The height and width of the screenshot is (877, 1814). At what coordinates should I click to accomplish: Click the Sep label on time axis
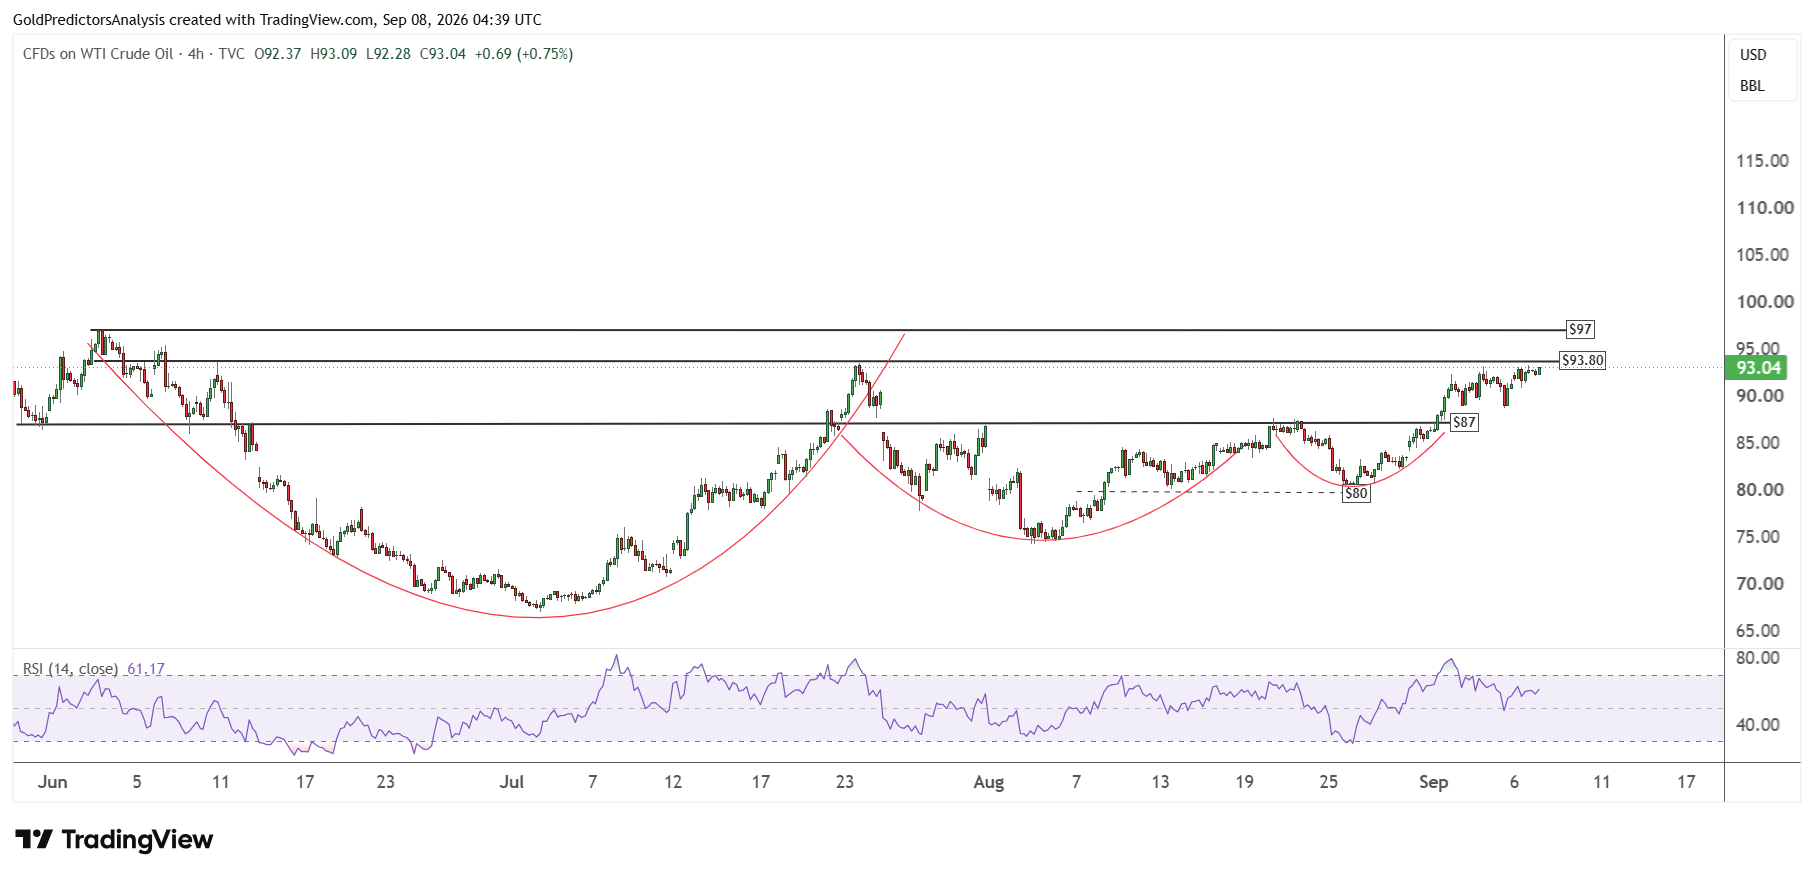point(1433,782)
